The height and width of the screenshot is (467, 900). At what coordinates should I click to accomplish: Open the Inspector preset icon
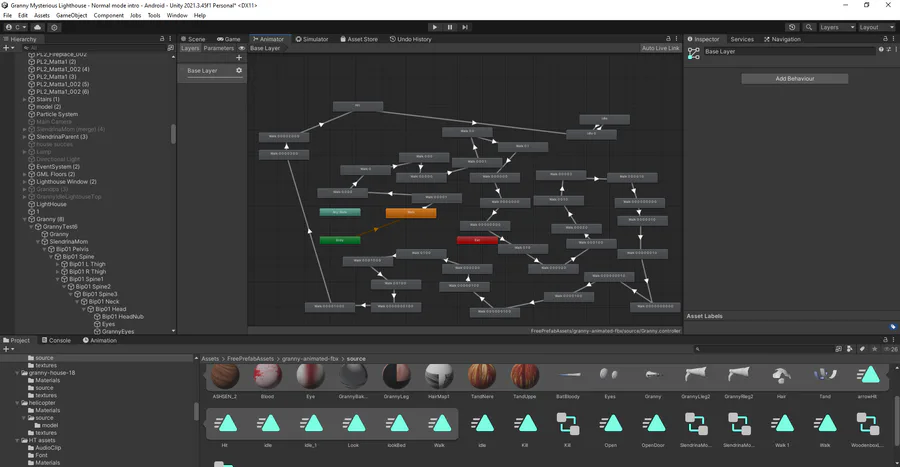click(889, 49)
